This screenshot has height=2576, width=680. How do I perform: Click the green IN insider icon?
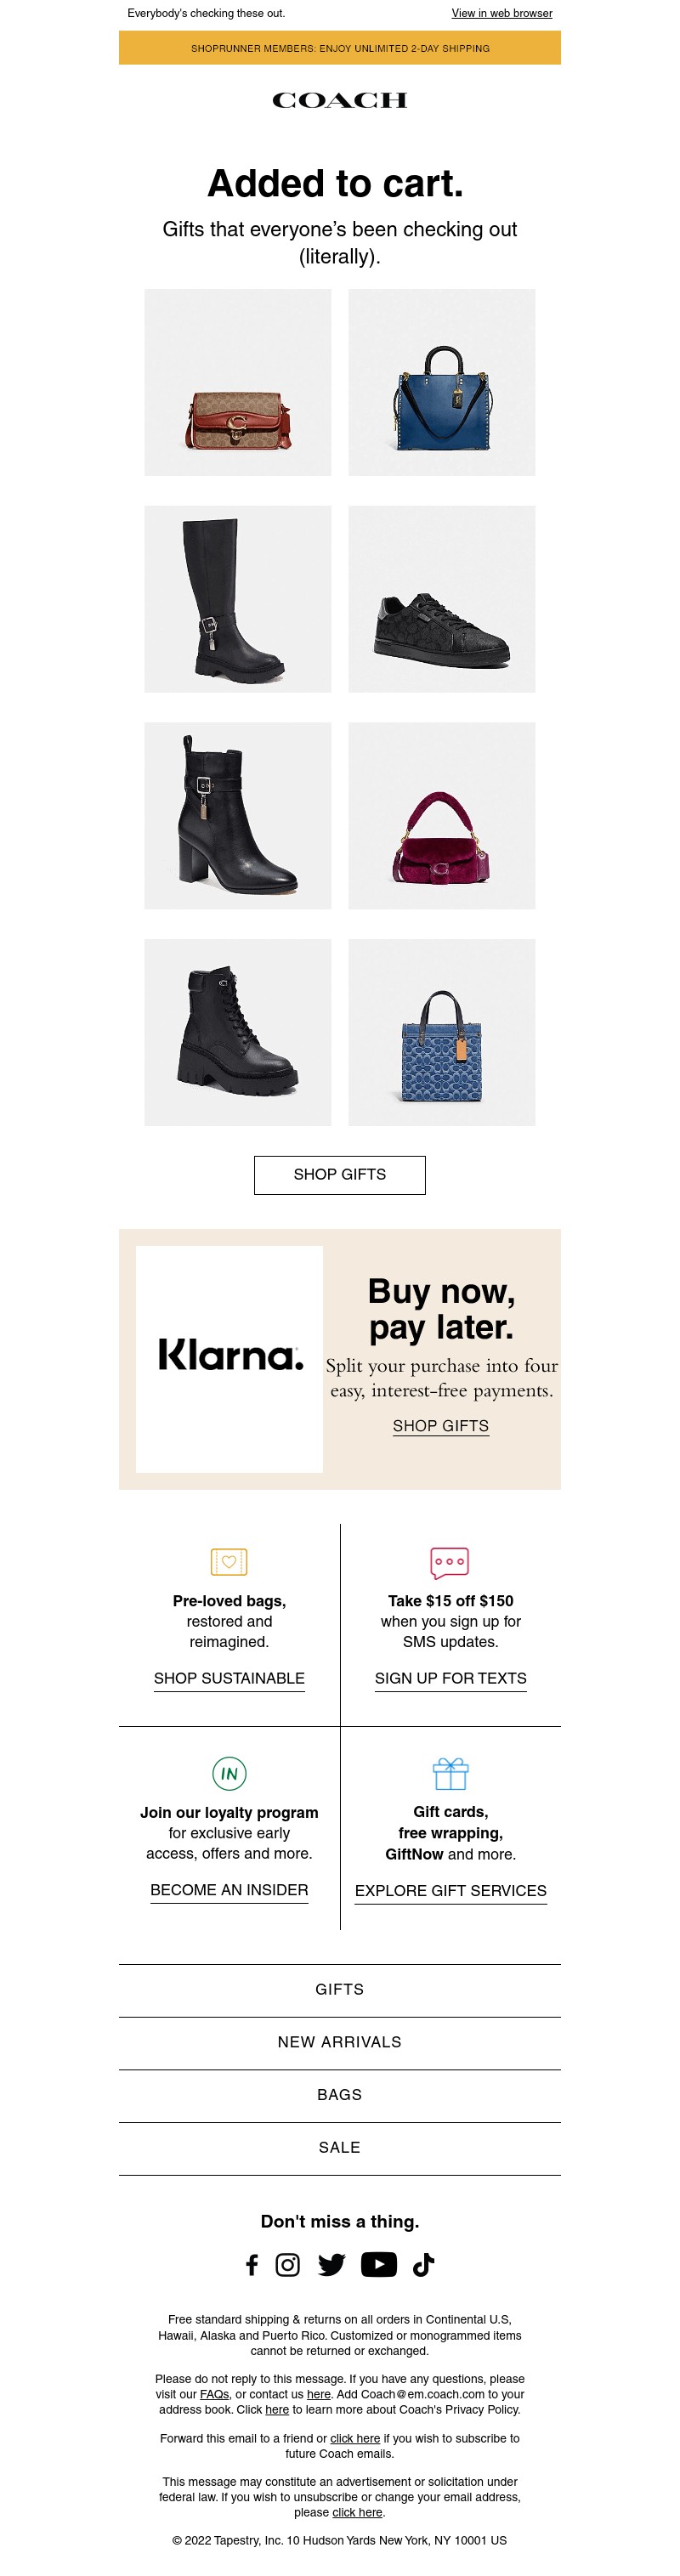coord(229,1774)
